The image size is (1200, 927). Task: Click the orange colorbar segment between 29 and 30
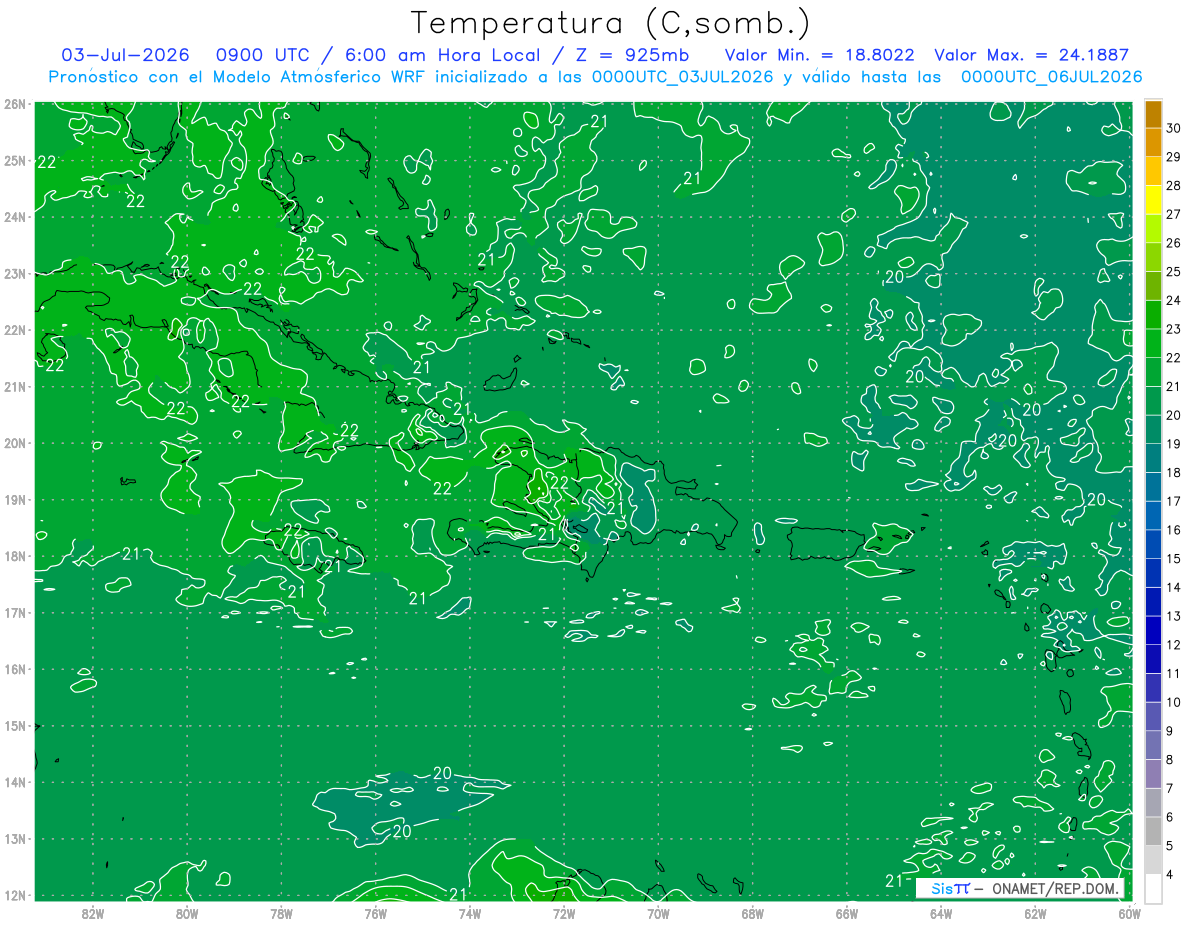pos(1153,143)
